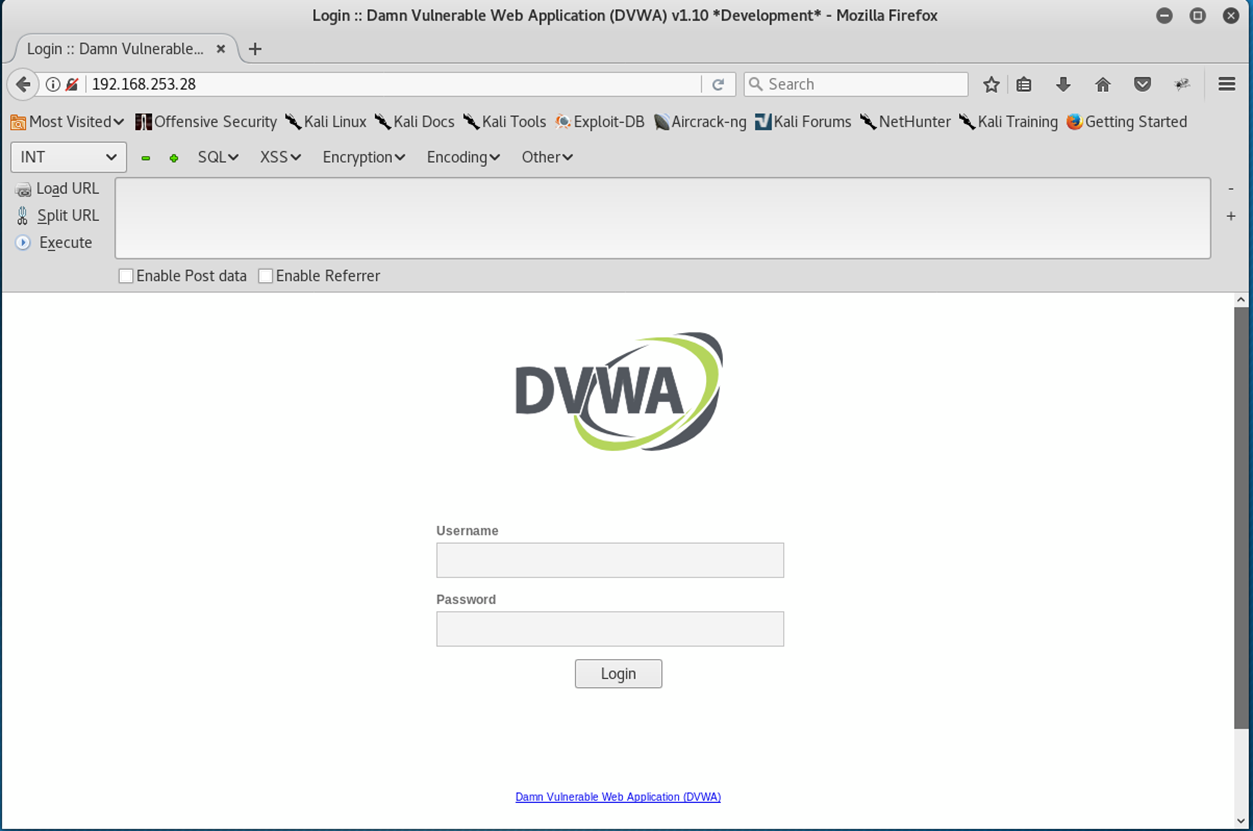Open Kali Tools bookmark
The height and width of the screenshot is (831, 1253).
pyautogui.click(x=505, y=122)
